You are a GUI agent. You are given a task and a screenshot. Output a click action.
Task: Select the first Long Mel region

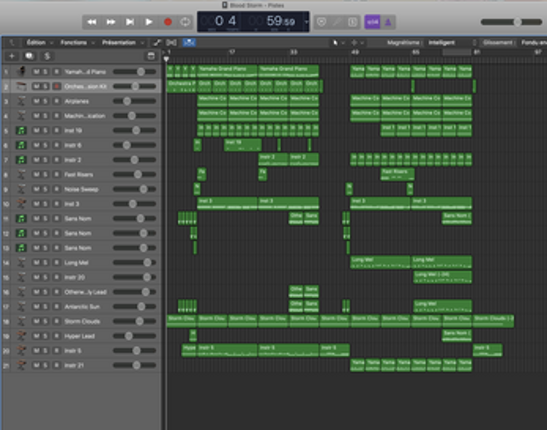(x=380, y=262)
